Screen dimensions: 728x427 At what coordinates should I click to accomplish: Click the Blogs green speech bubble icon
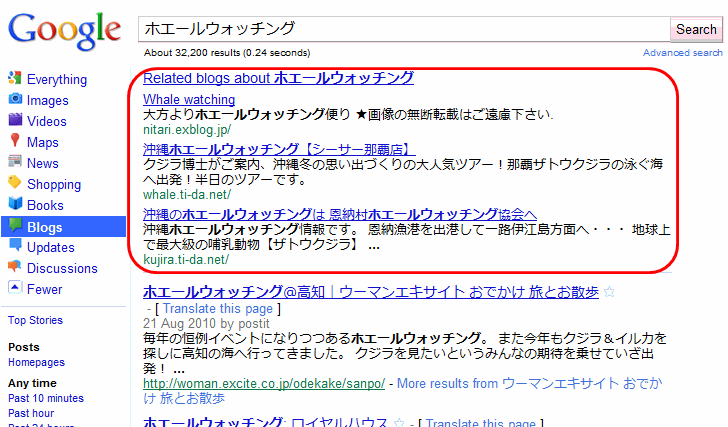pyautogui.click(x=15, y=225)
